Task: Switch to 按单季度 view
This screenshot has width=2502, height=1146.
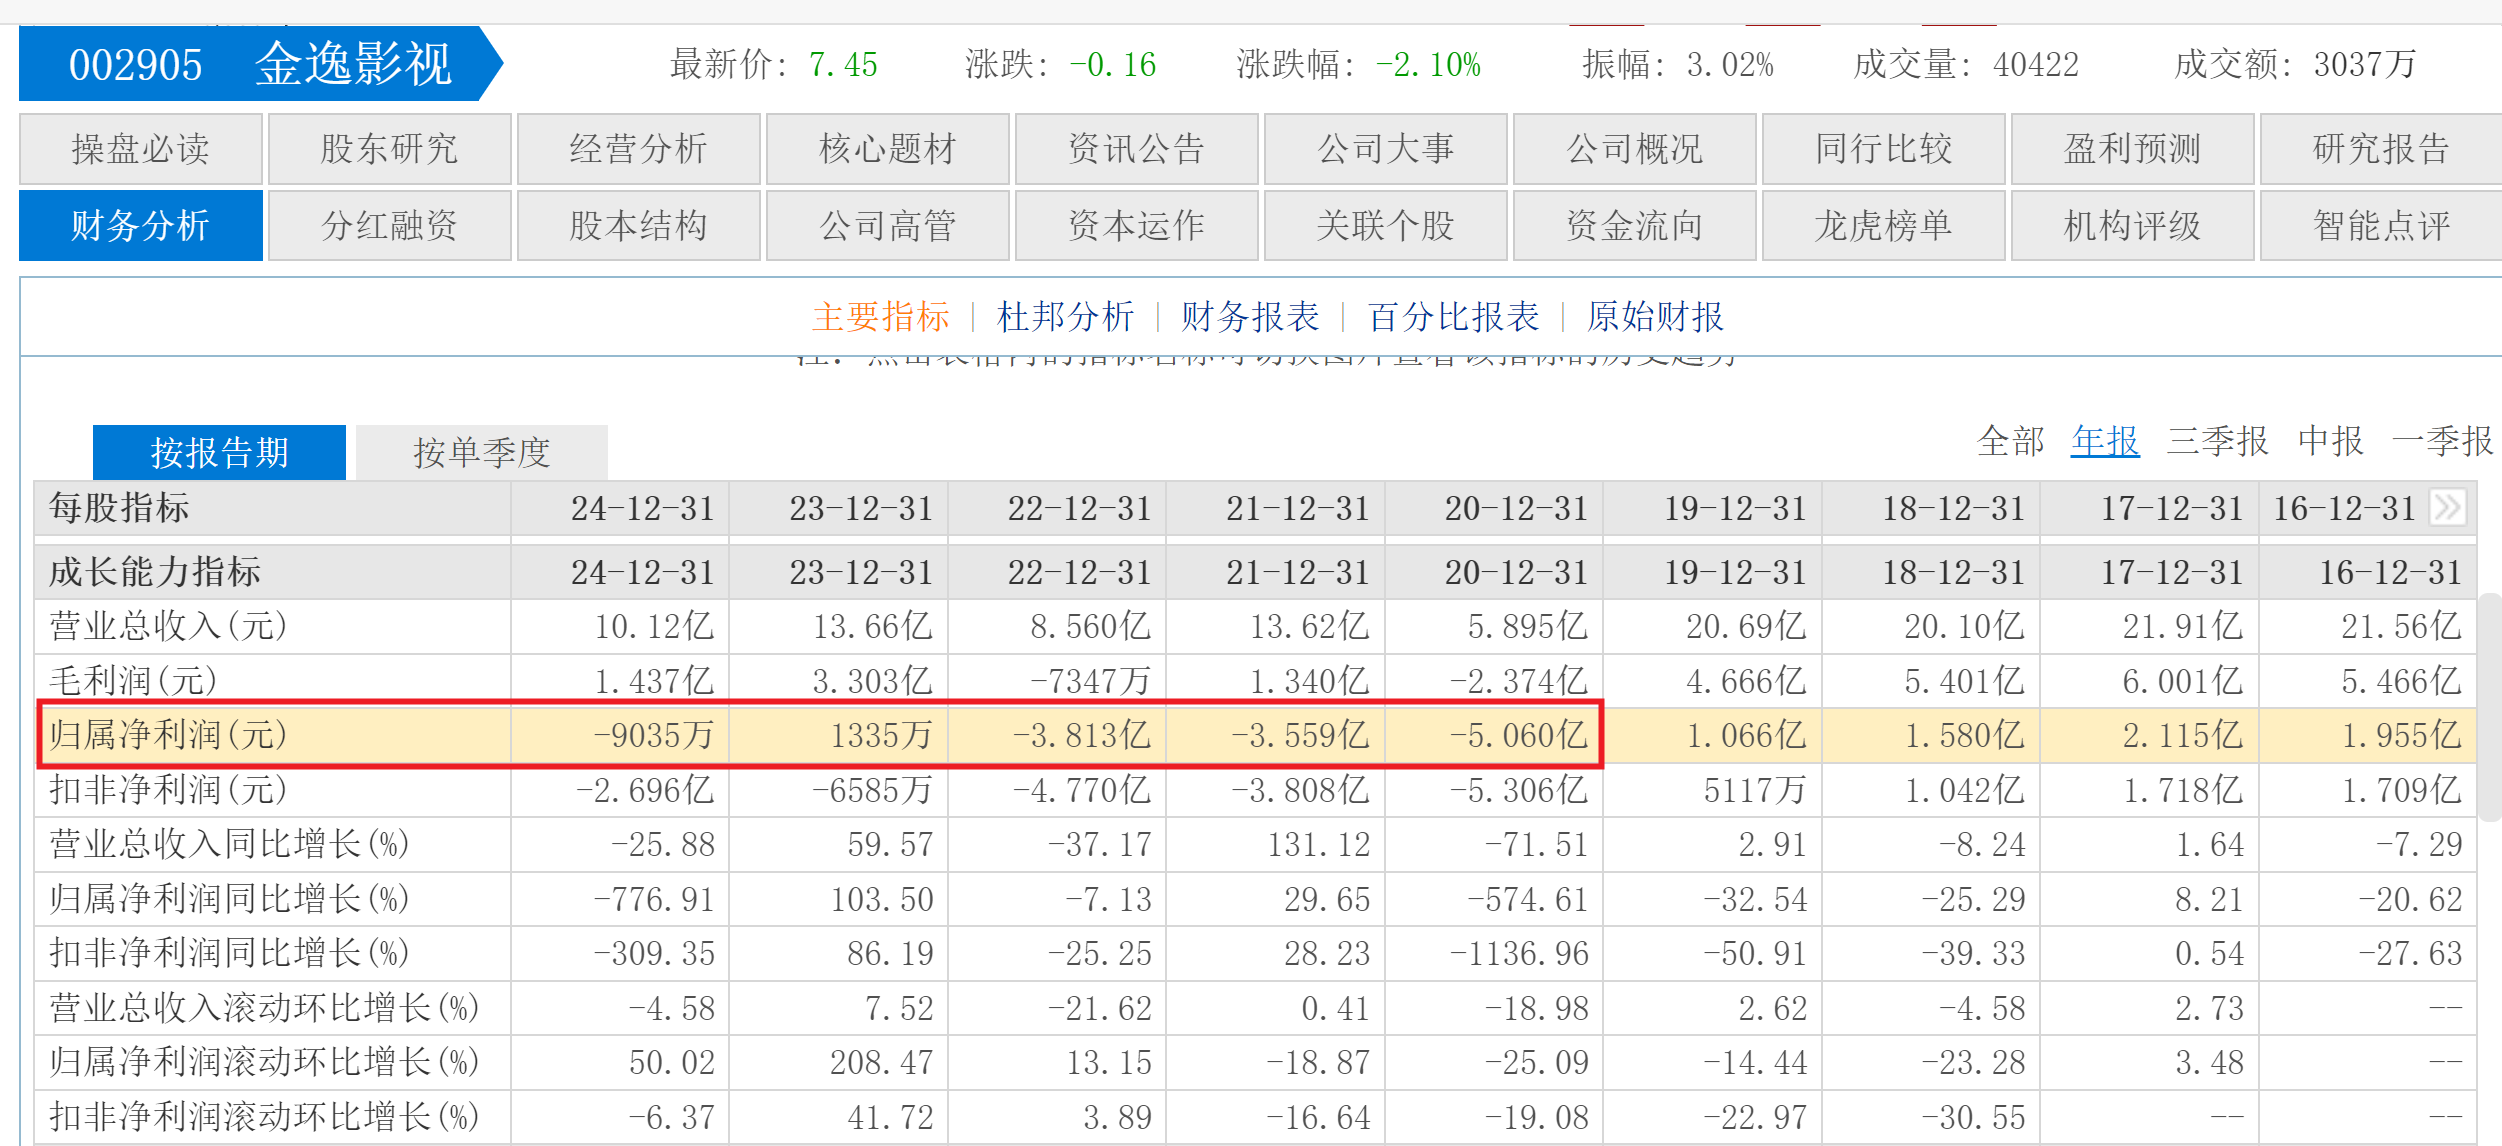Action: [481, 452]
